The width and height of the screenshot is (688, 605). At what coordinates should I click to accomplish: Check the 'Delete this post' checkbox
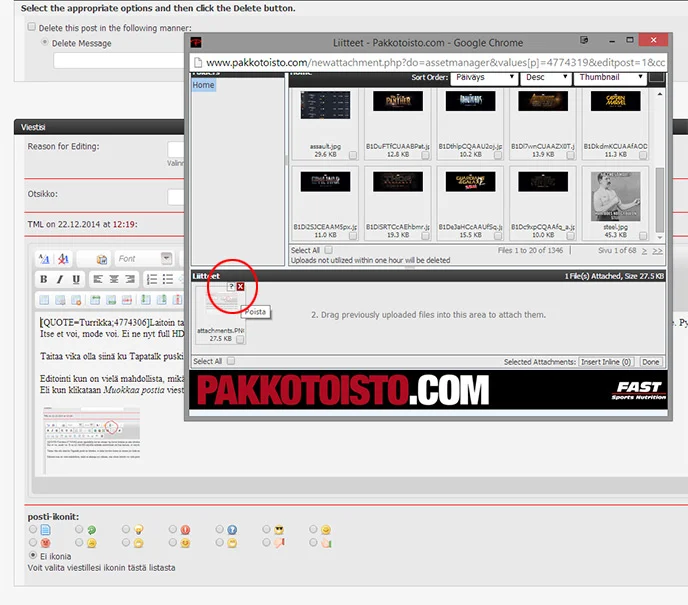(32, 28)
